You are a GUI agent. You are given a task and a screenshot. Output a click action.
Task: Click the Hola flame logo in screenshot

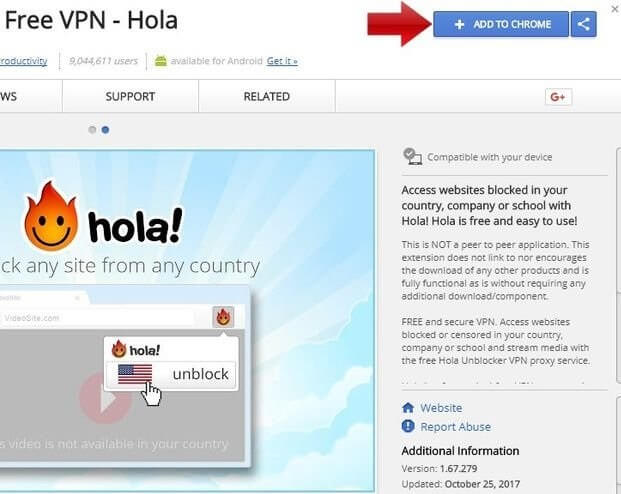click(x=51, y=216)
